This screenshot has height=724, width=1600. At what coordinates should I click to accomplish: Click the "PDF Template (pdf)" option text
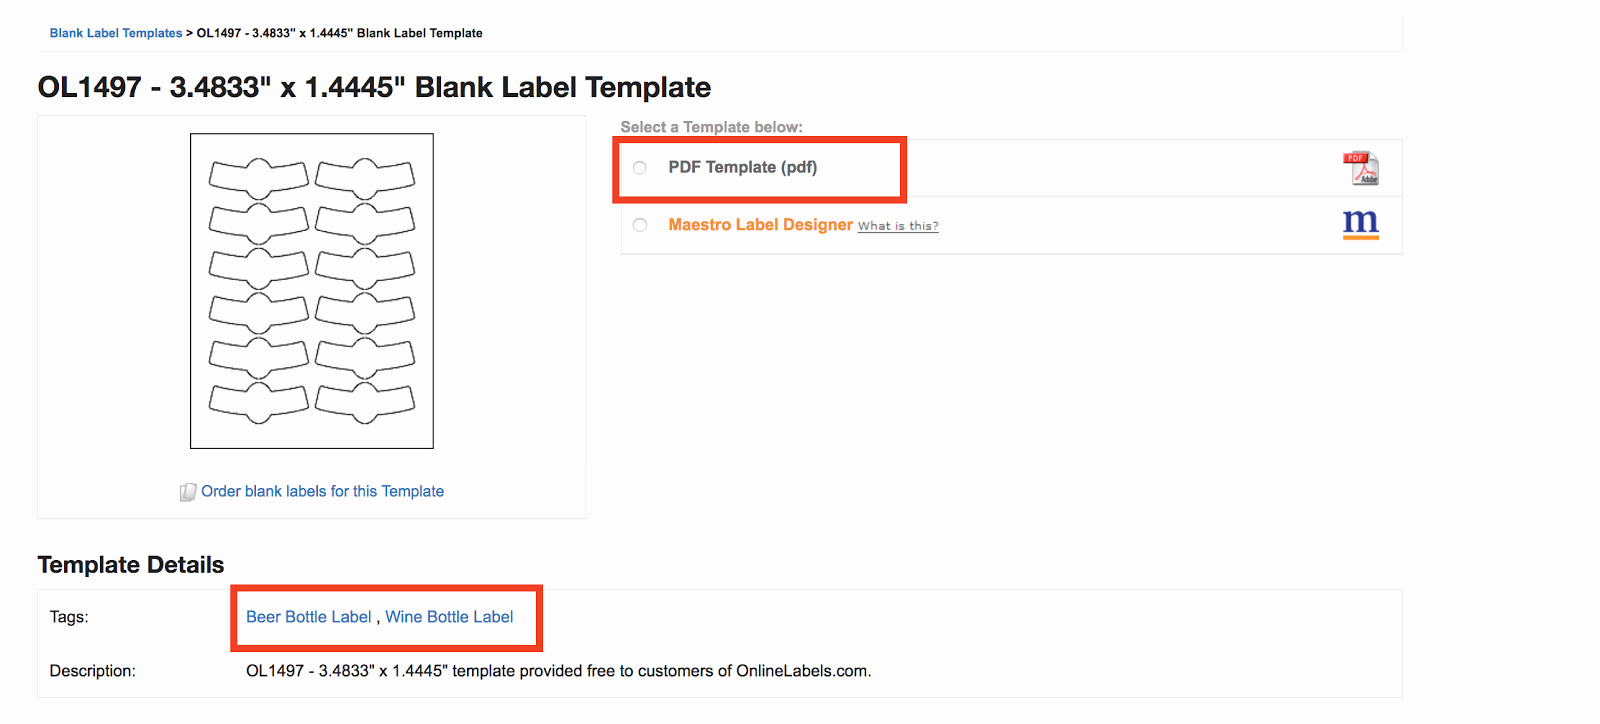[743, 167]
